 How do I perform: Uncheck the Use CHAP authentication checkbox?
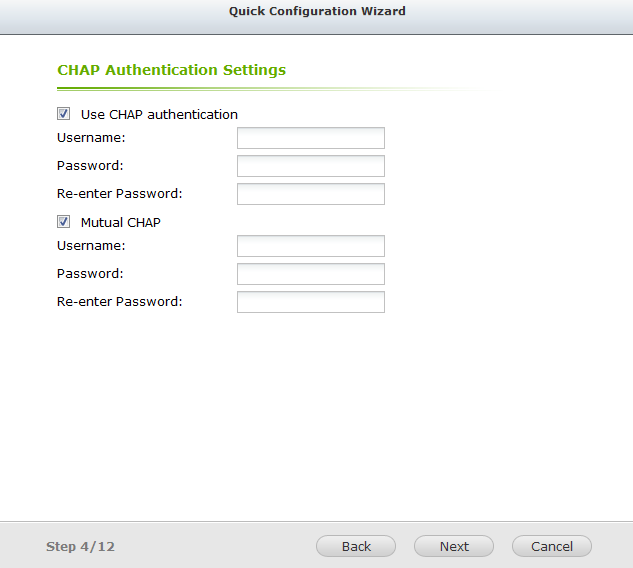[x=63, y=114]
